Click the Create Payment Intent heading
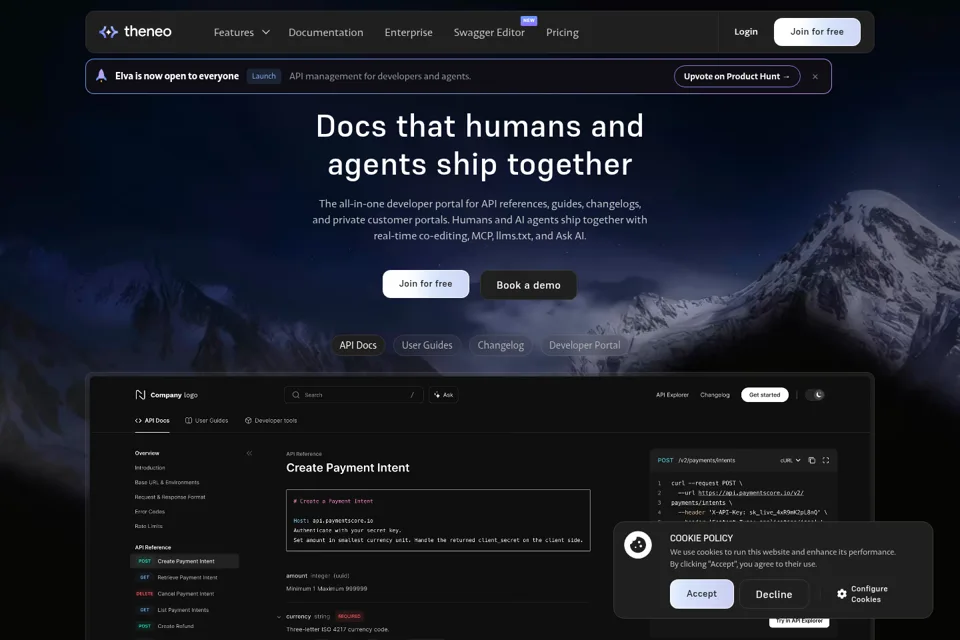Viewport: 960px width, 640px height. tap(348, 468)
